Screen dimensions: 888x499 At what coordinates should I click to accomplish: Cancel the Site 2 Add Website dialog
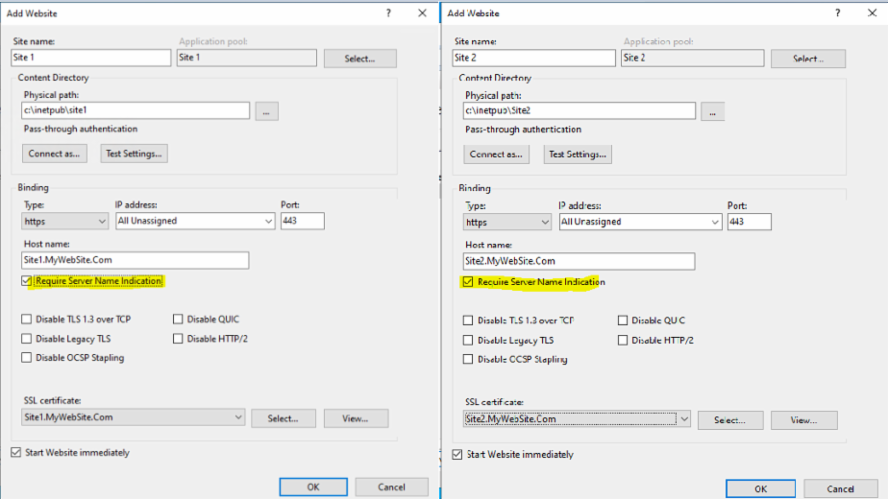coord(840,489)
